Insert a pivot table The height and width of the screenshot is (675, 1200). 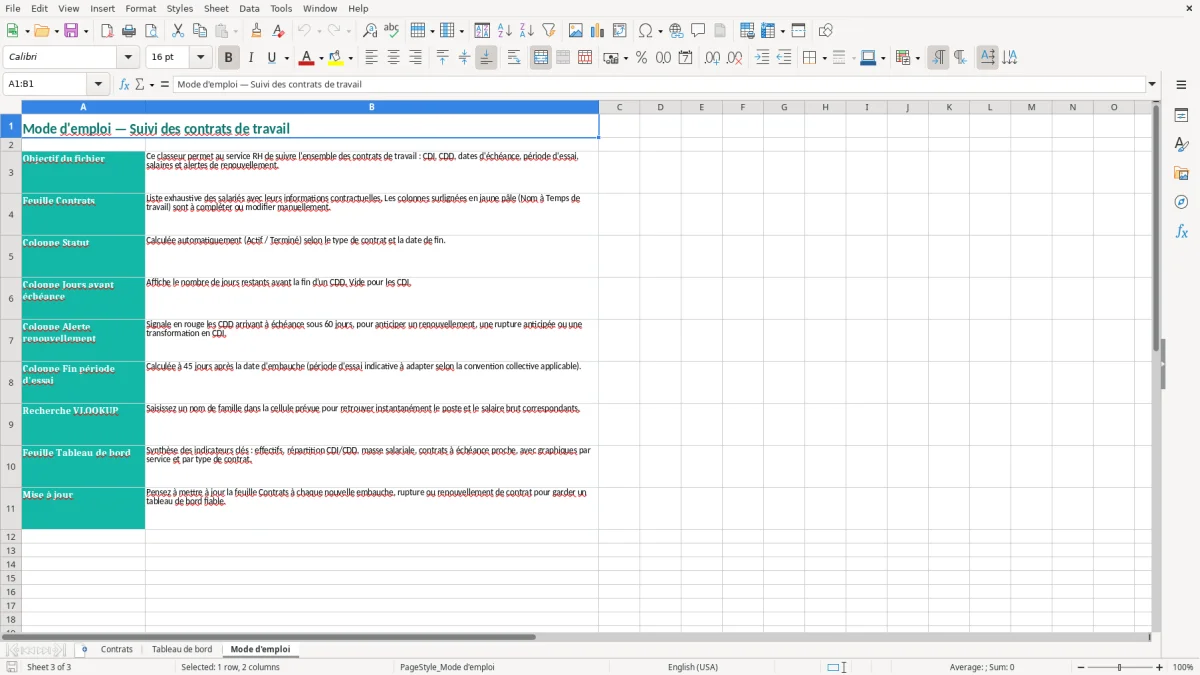620,31
